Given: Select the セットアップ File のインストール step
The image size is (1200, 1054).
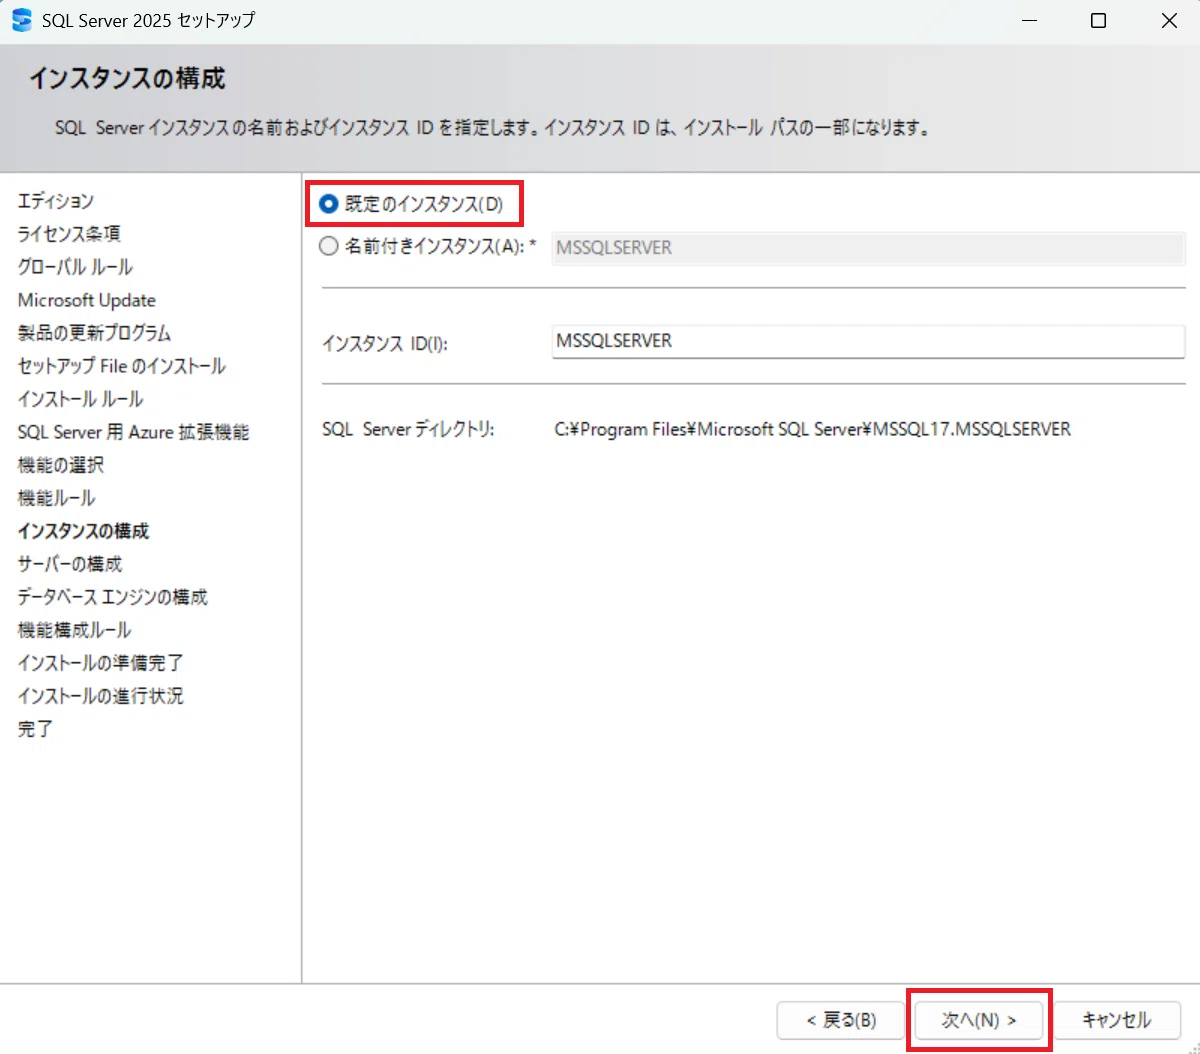Looking at the screenshot, I should [x=122, y=366].
